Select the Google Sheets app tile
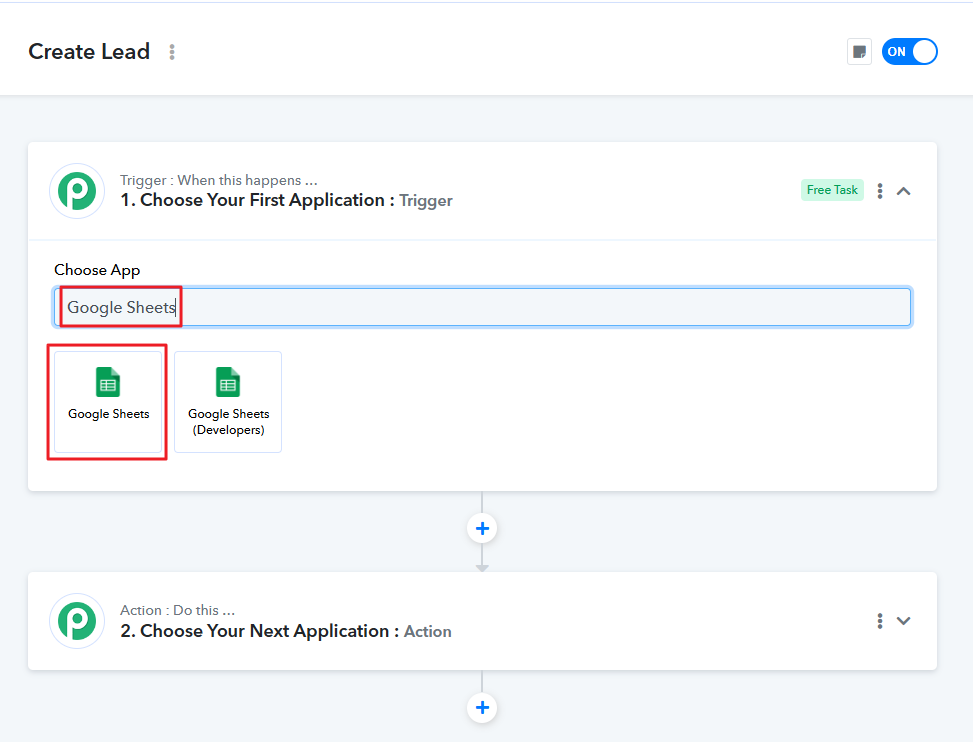 click(x=108, y=401)
